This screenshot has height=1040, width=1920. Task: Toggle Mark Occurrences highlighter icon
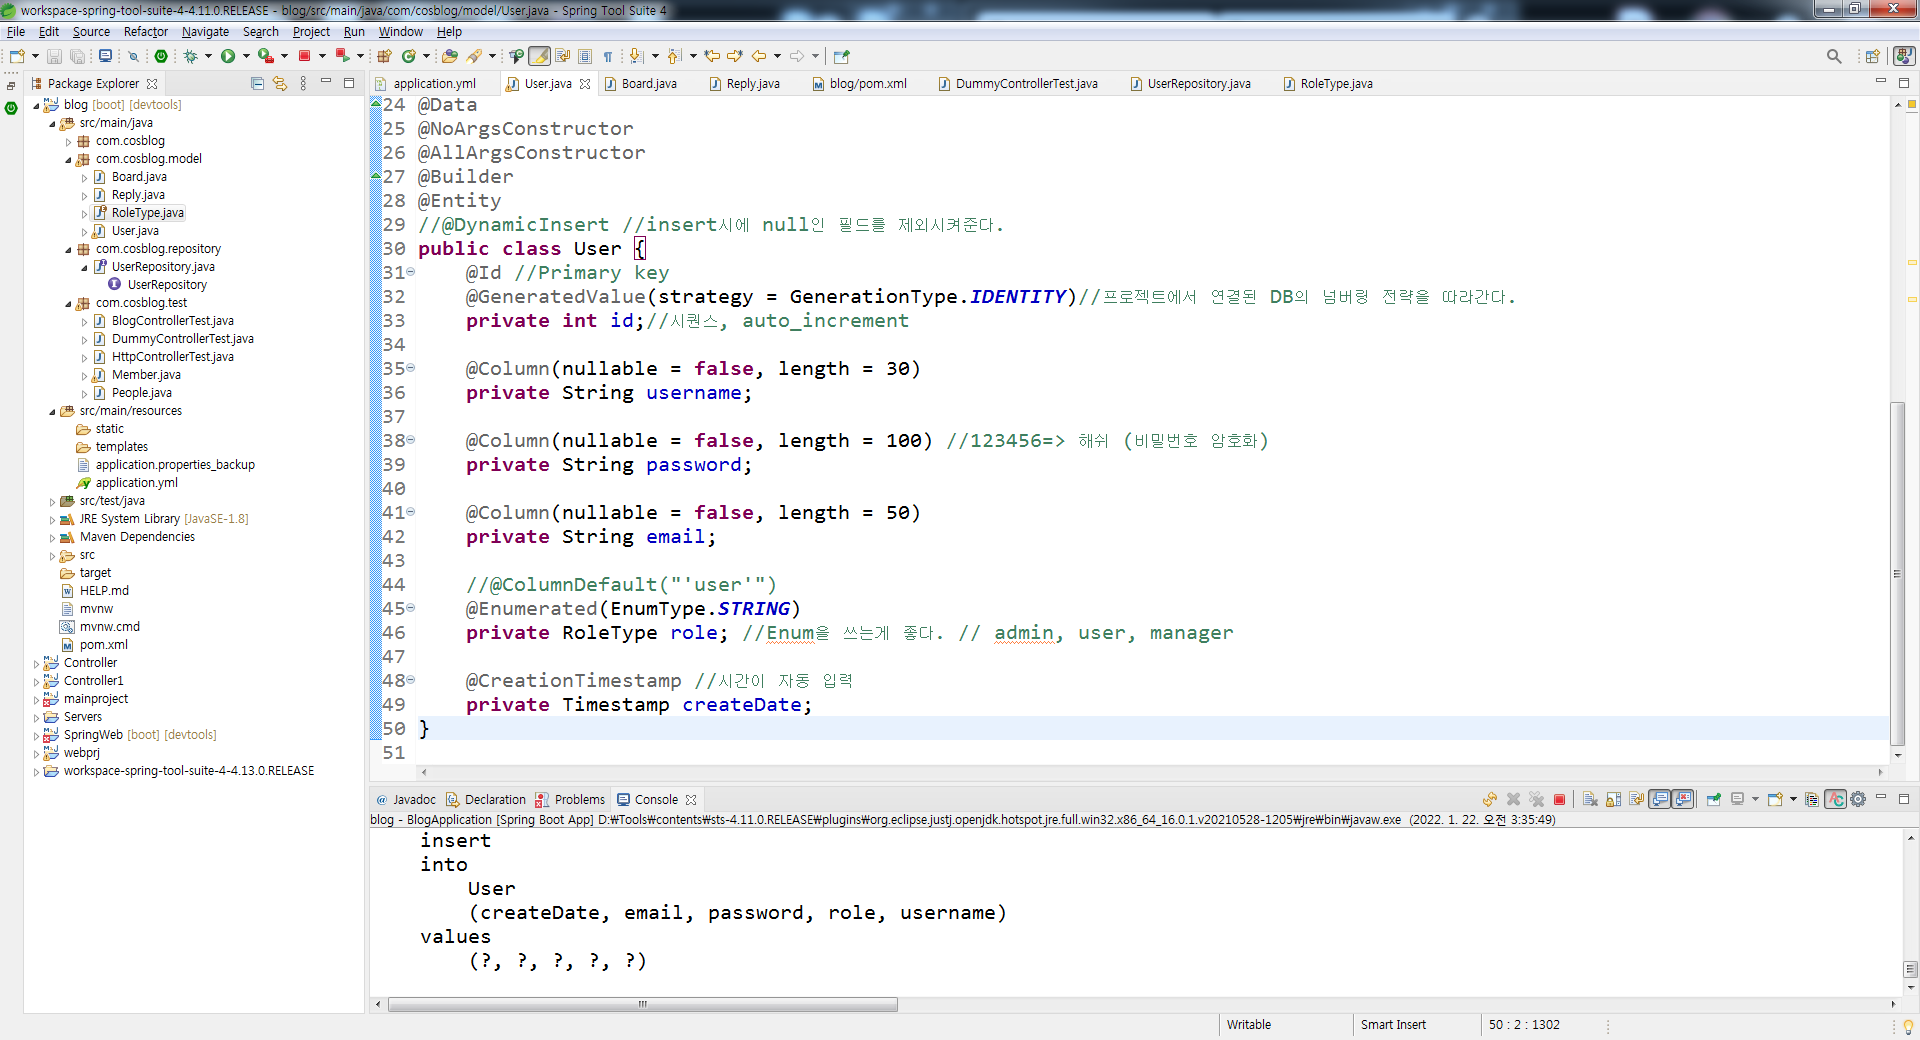pos(539,56)
